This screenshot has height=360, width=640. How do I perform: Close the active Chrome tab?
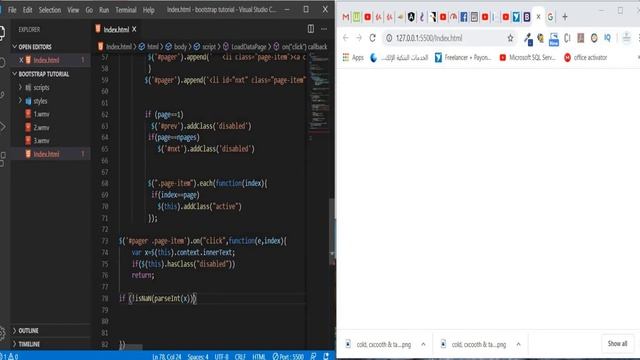[x=538, y=17]
